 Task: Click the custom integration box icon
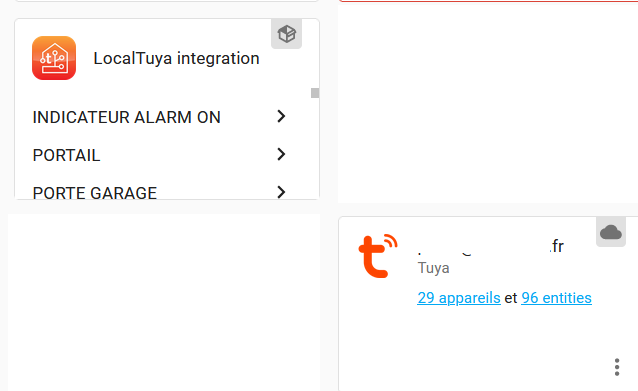(286, 34)
